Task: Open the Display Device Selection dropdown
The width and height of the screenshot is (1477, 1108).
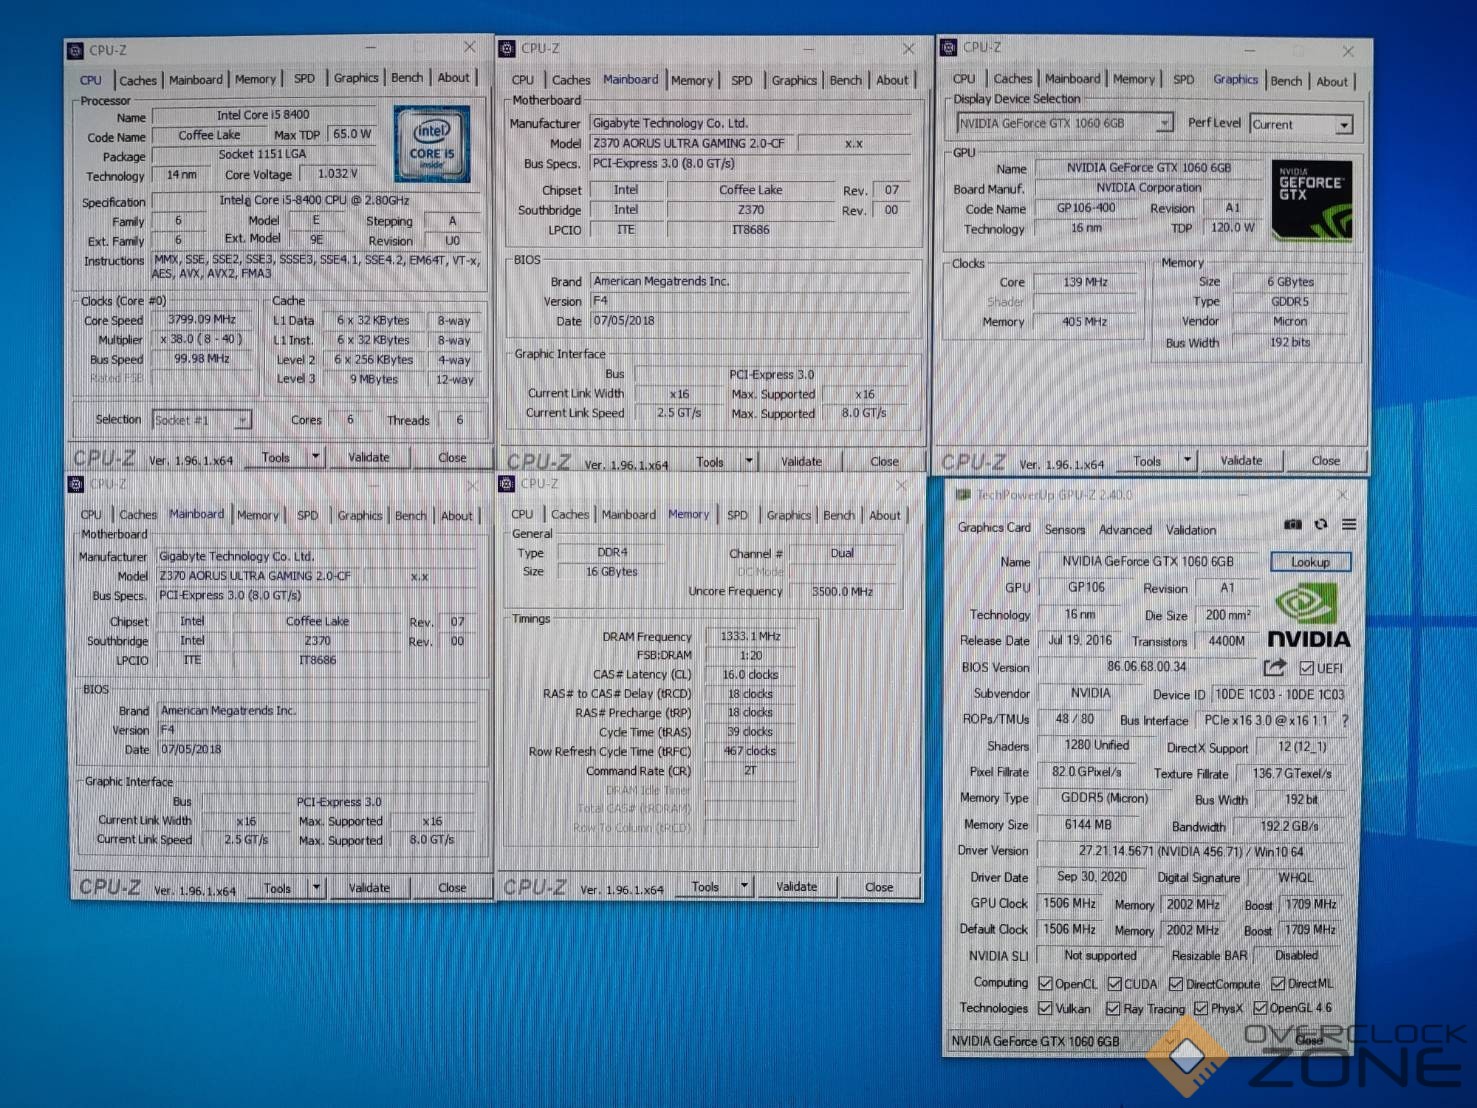Action: (1164, 123)
